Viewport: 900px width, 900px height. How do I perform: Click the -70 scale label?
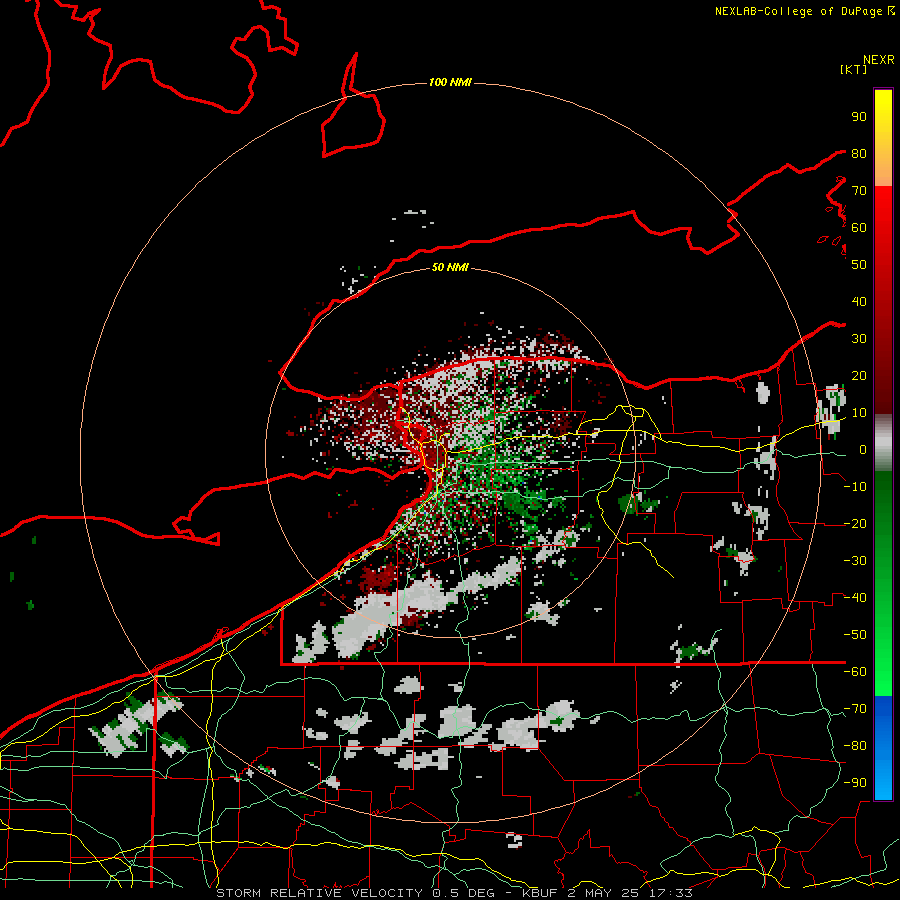(855, 709)
